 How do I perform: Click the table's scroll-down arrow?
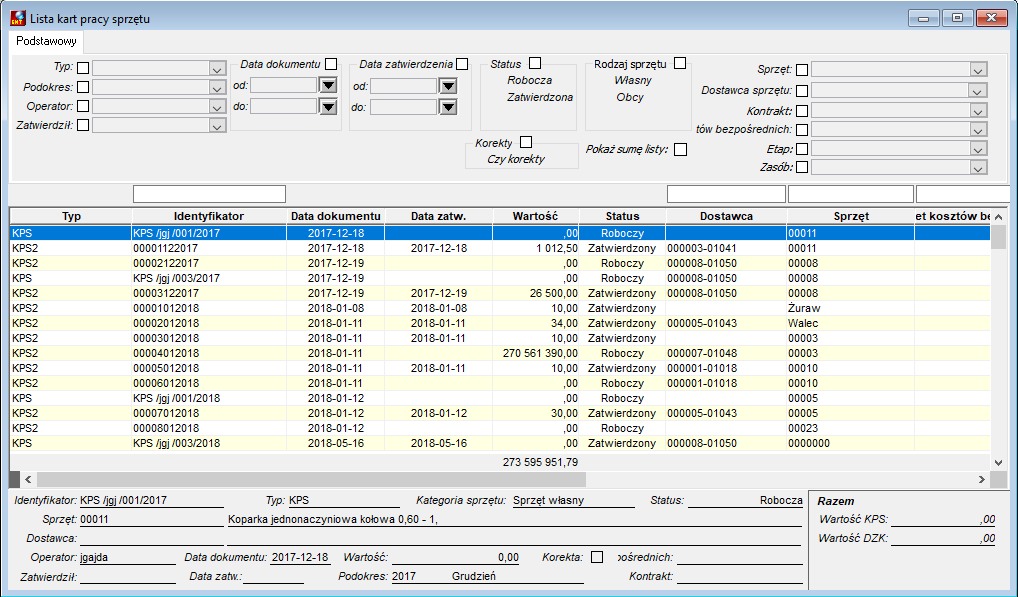click(x=999, y=462)
